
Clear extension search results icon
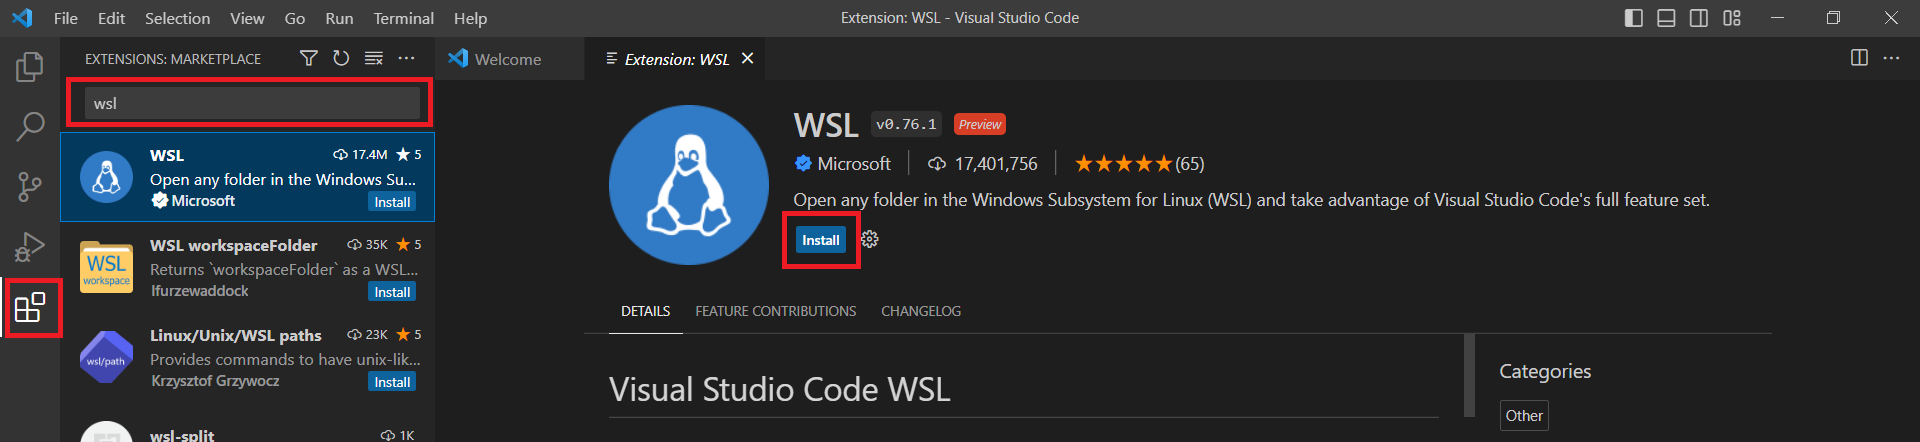(374, 59)
